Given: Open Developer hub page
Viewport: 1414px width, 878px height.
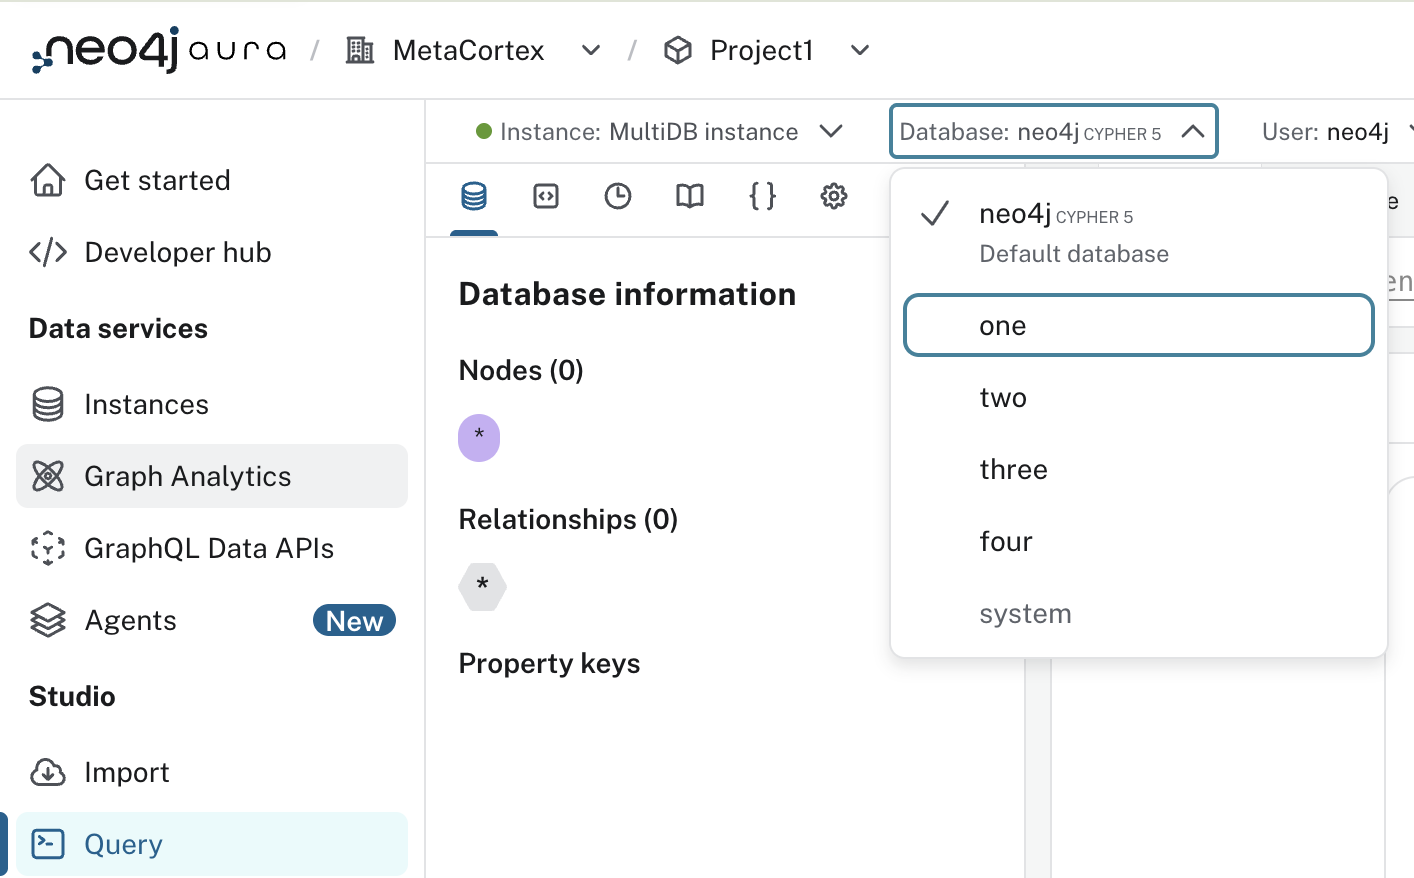Looking at the screenshot, I should [212, 252].
